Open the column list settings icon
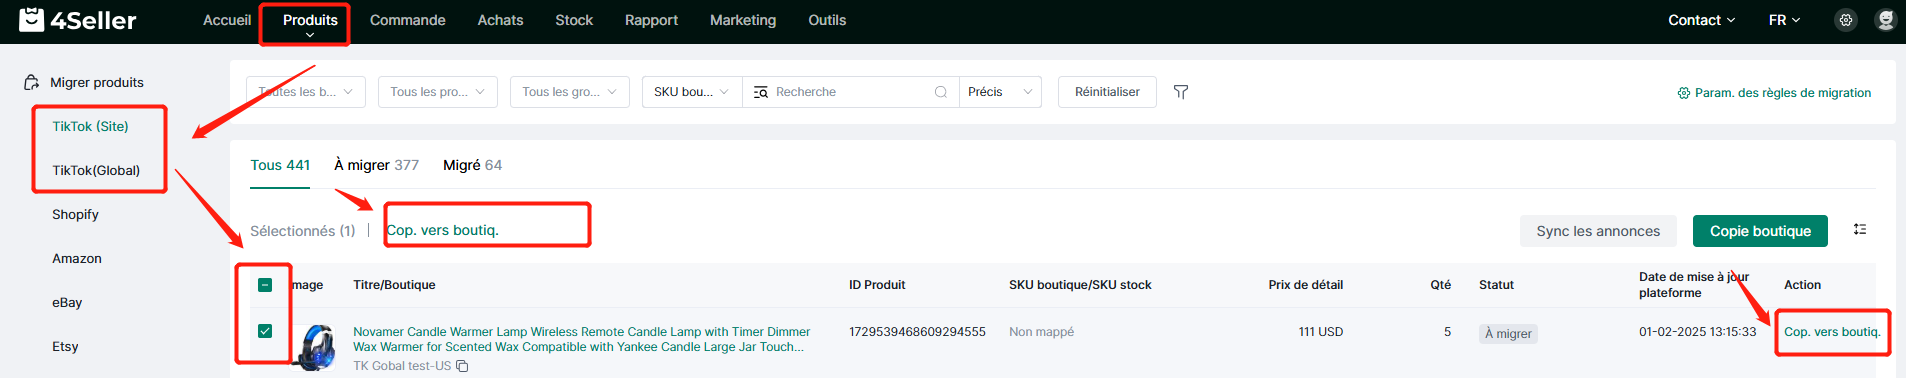Viewport: 1906px width, 378px height. point(1860,230)
